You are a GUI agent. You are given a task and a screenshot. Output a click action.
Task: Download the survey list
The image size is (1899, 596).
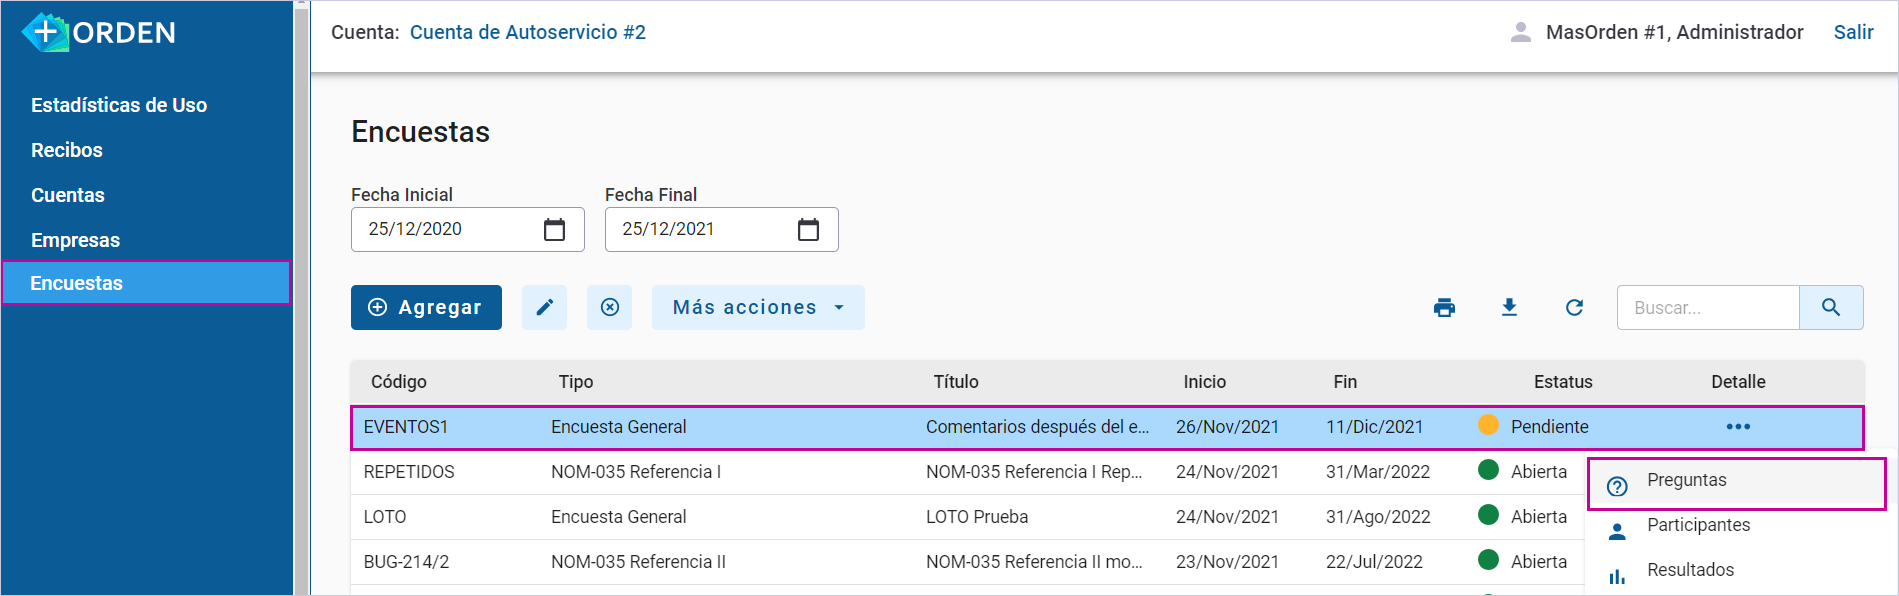tap(1509, 308)
